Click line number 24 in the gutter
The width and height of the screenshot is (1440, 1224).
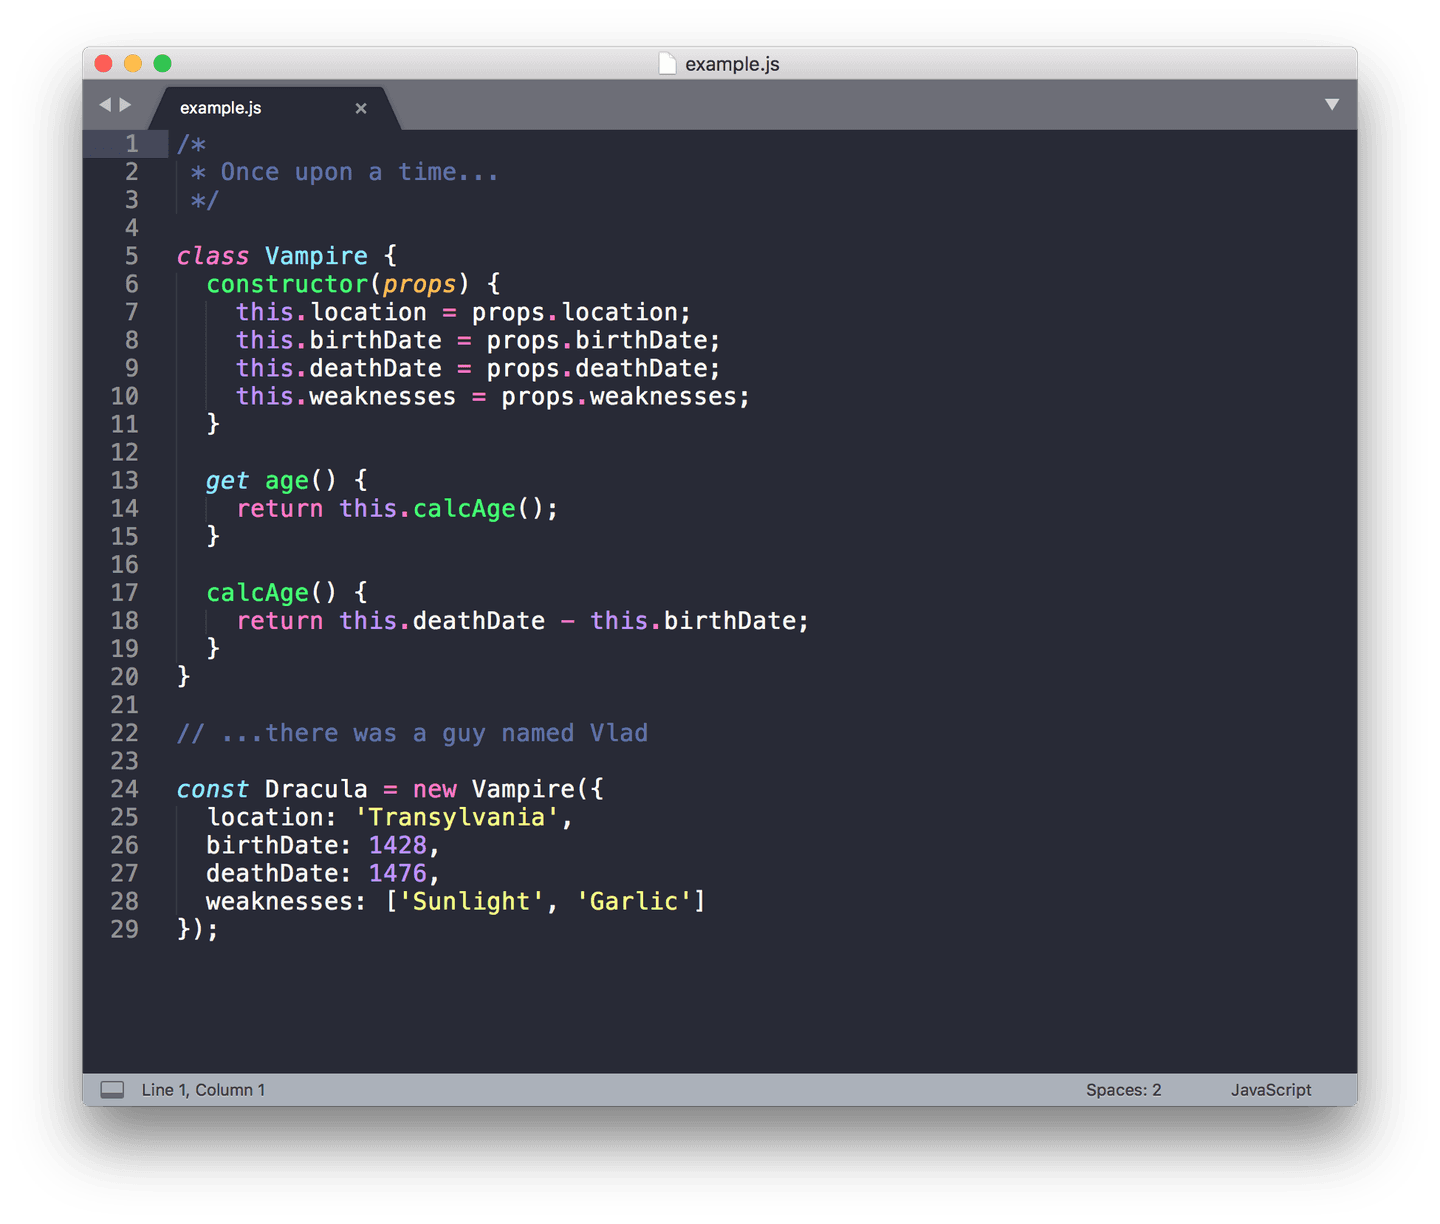(x=125, y=789)
